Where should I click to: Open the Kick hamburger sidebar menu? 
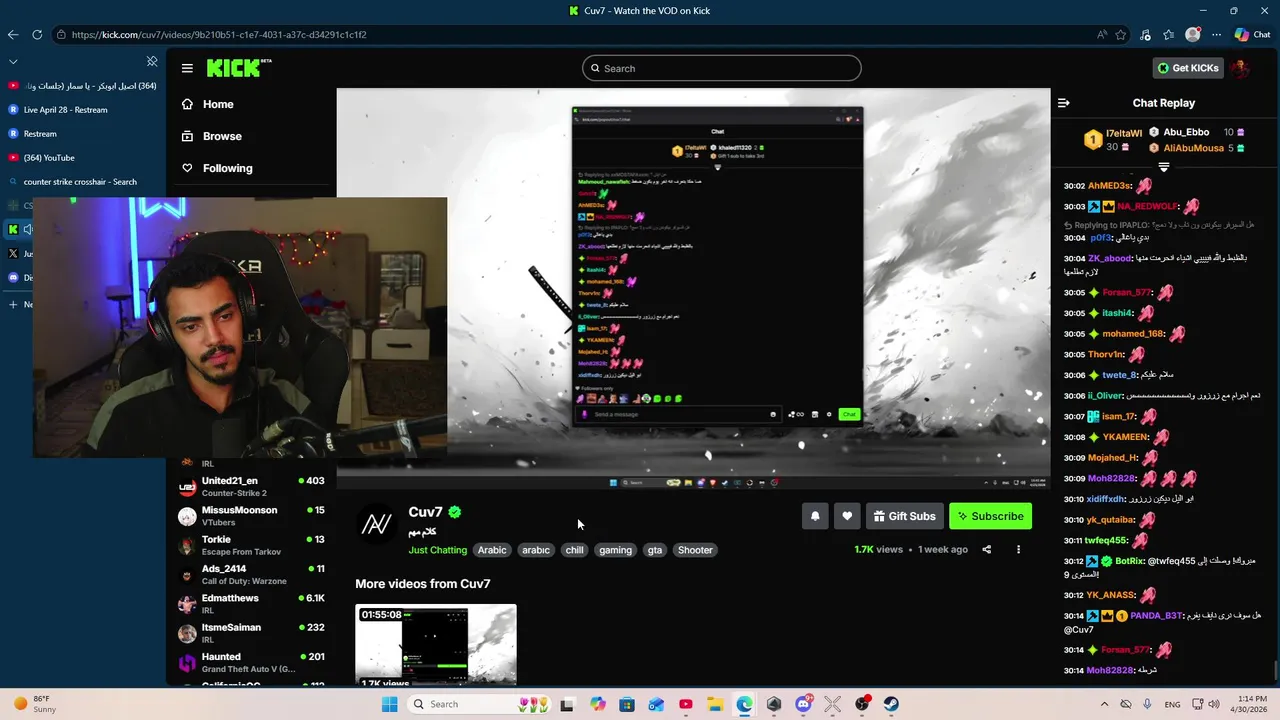[x=187, y=68]
